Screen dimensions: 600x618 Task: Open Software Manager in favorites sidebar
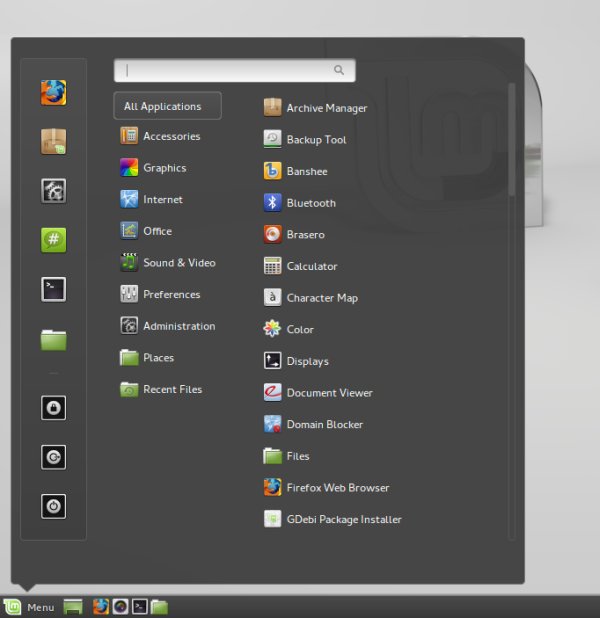coord(53,142)
